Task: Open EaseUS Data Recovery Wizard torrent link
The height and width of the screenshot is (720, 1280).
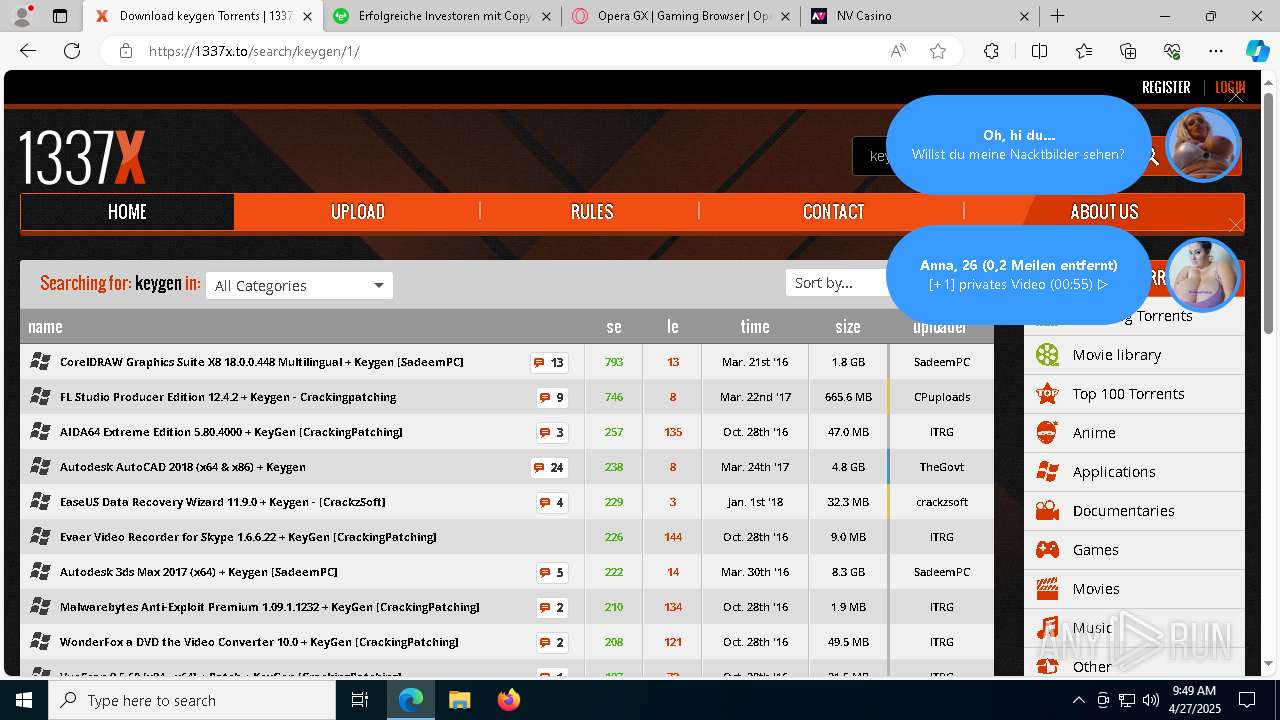Action: 222,502
